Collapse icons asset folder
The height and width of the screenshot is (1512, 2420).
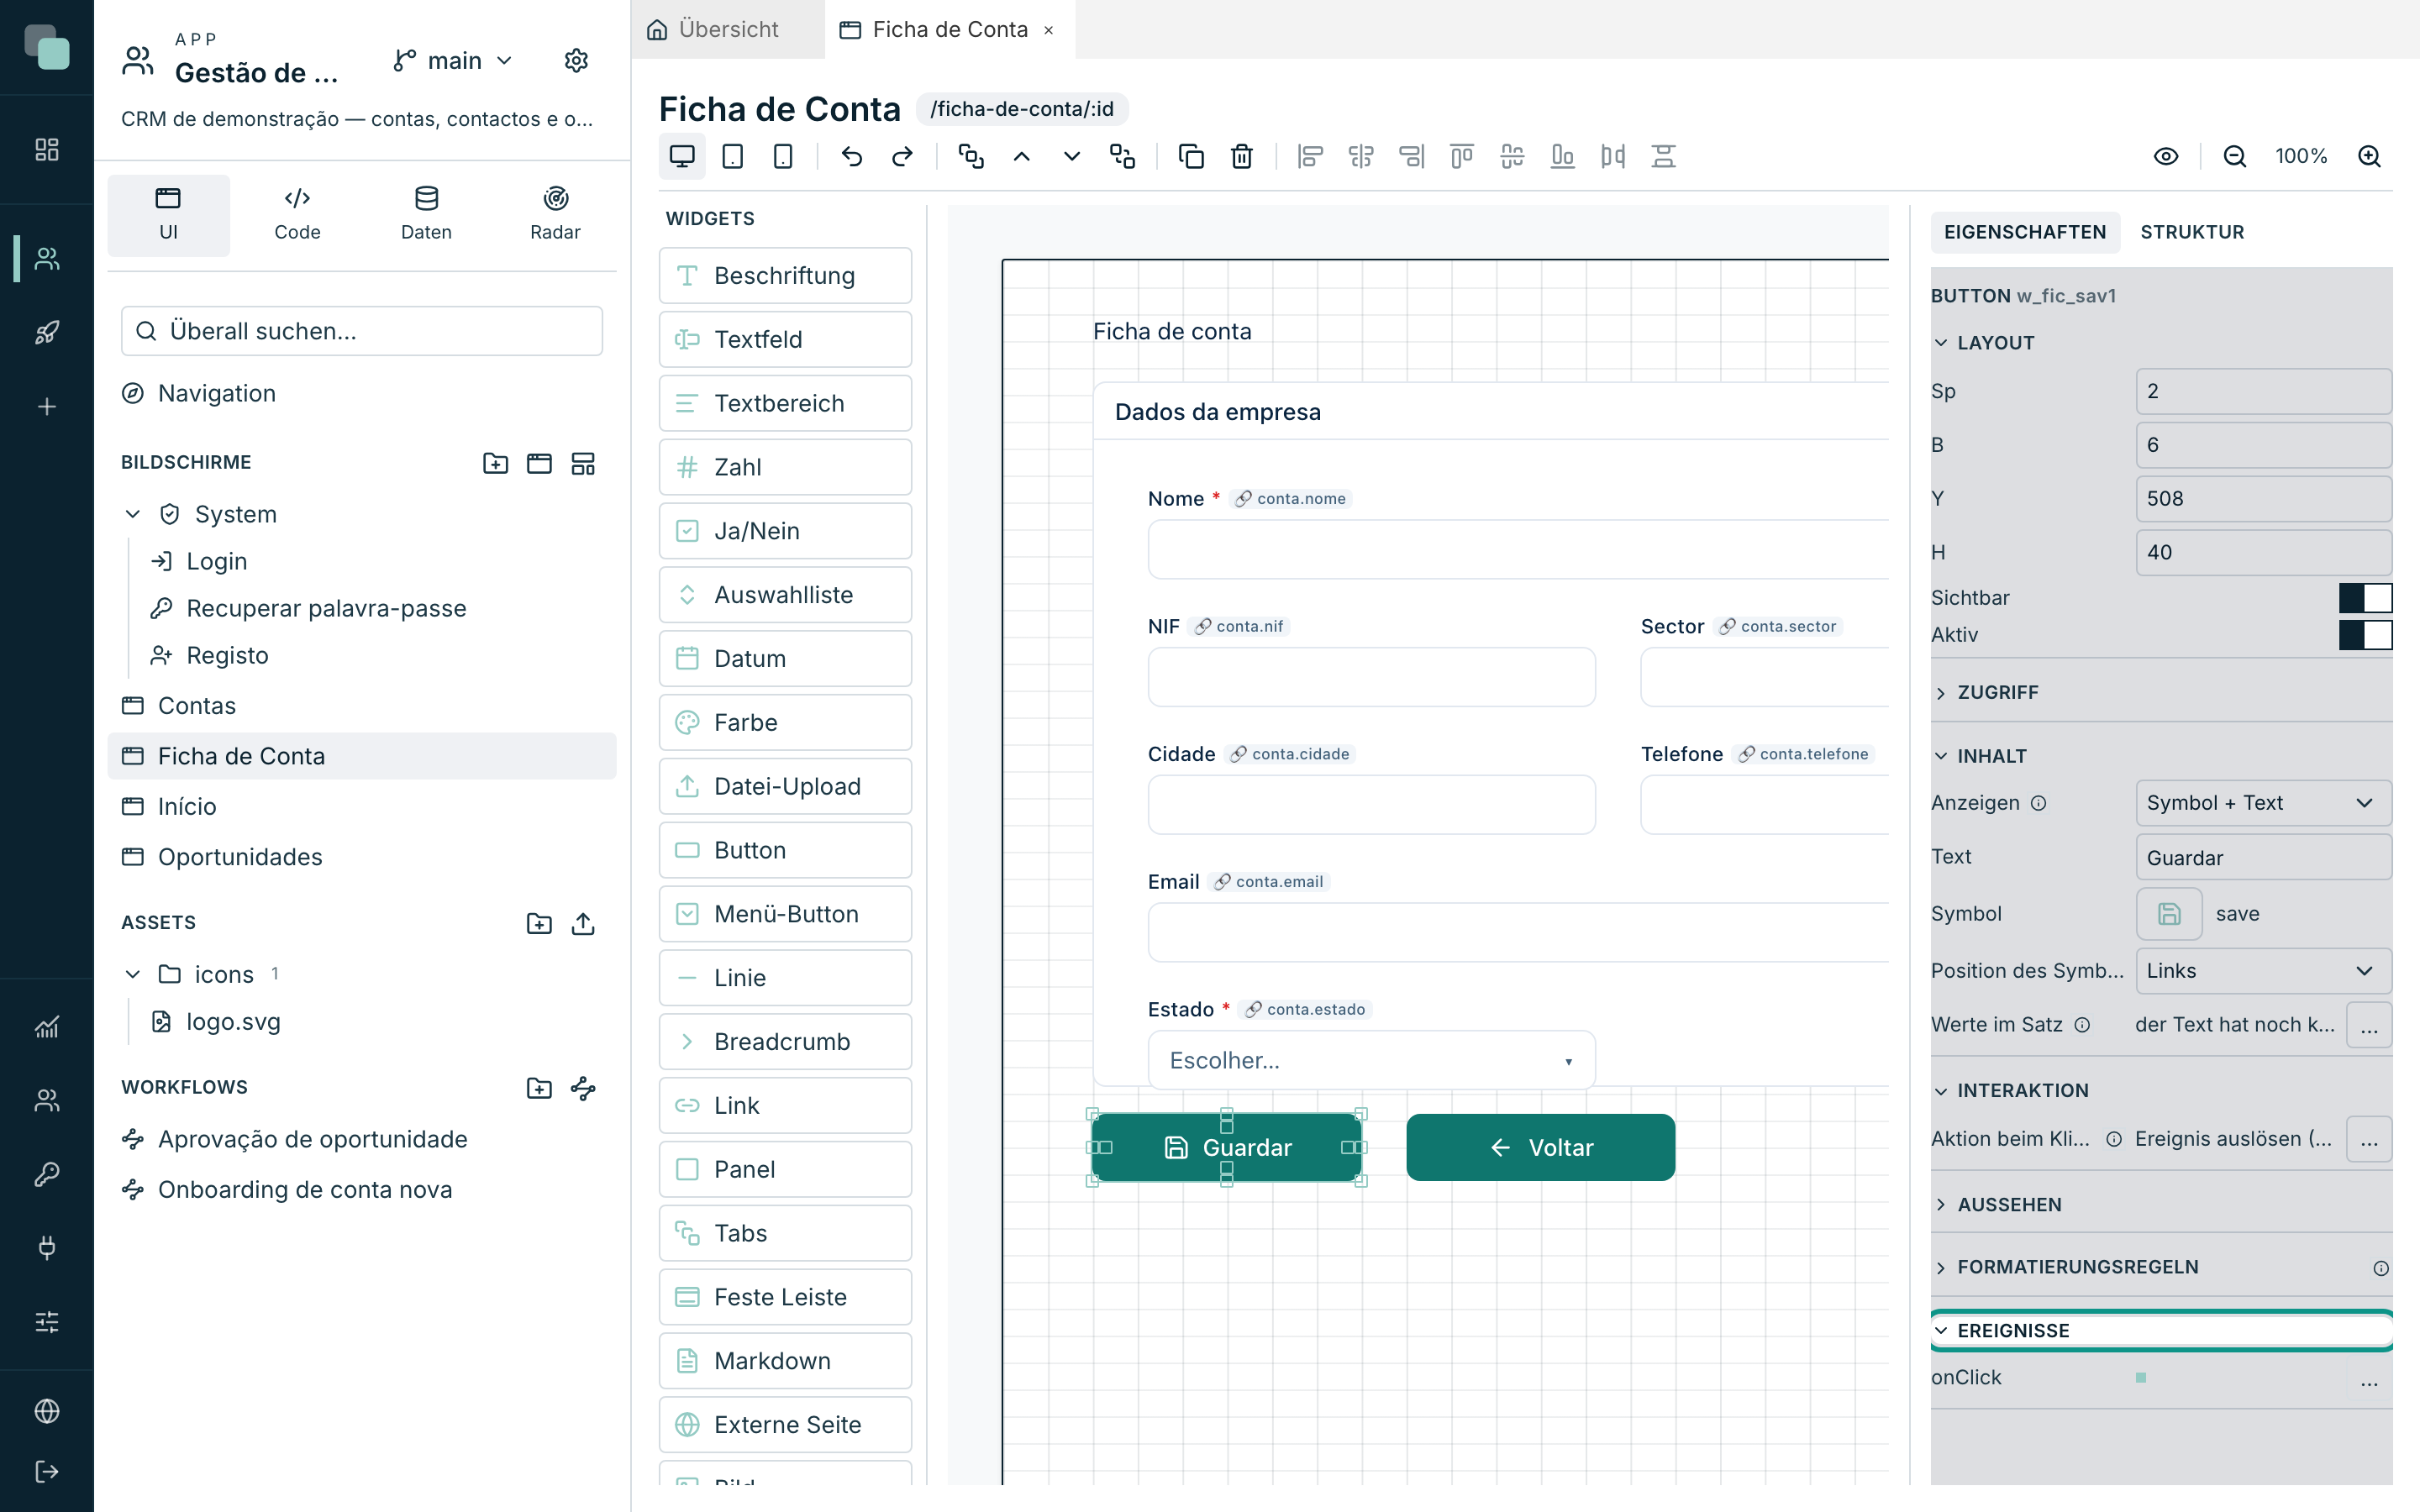[133, 974]
